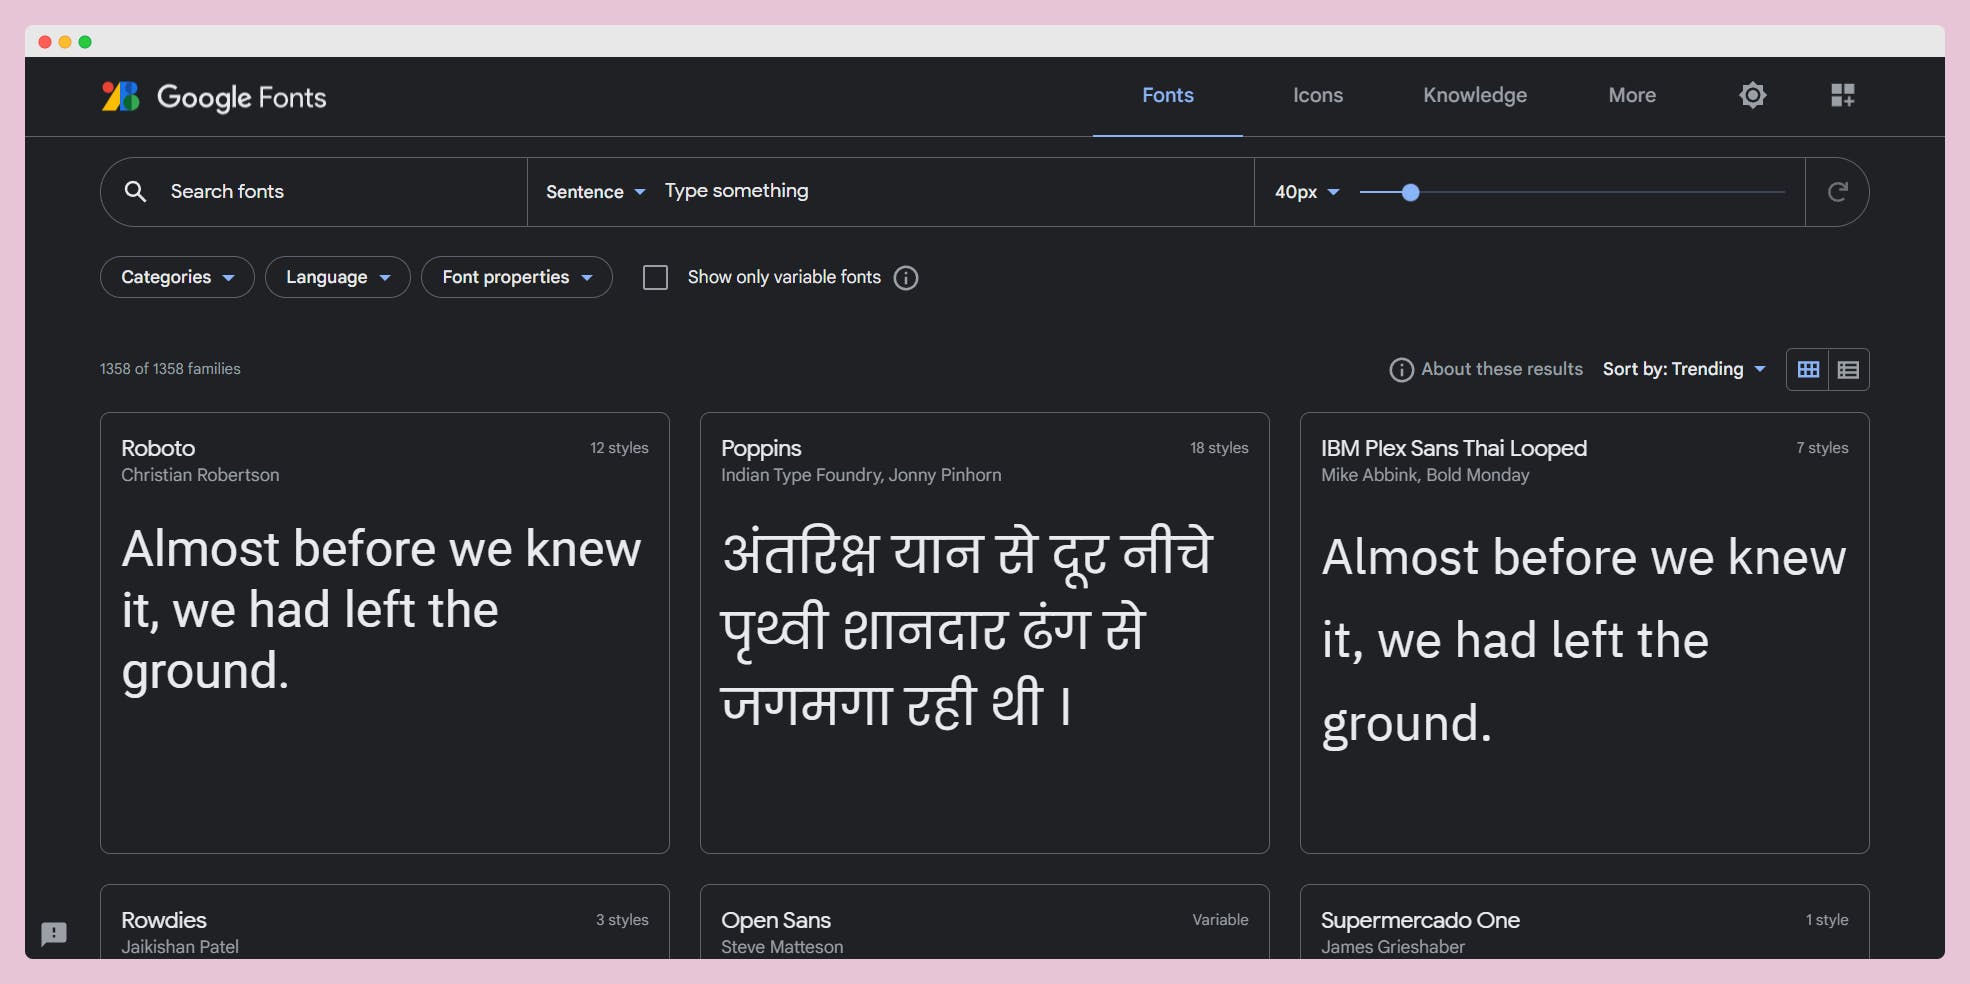Click 'Steve Matteson' author text
This screenshot has height=984, width=1970.
[x=782, y=947]
